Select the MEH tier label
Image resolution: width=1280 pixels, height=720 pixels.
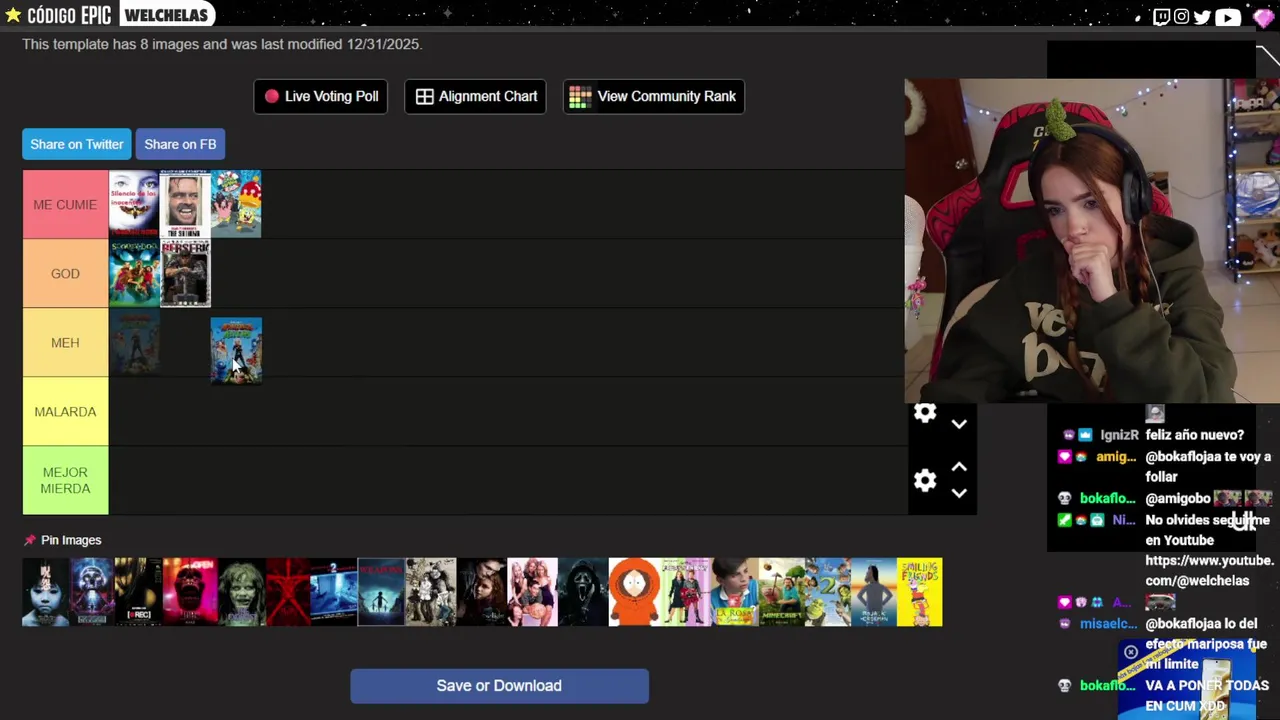65,342
